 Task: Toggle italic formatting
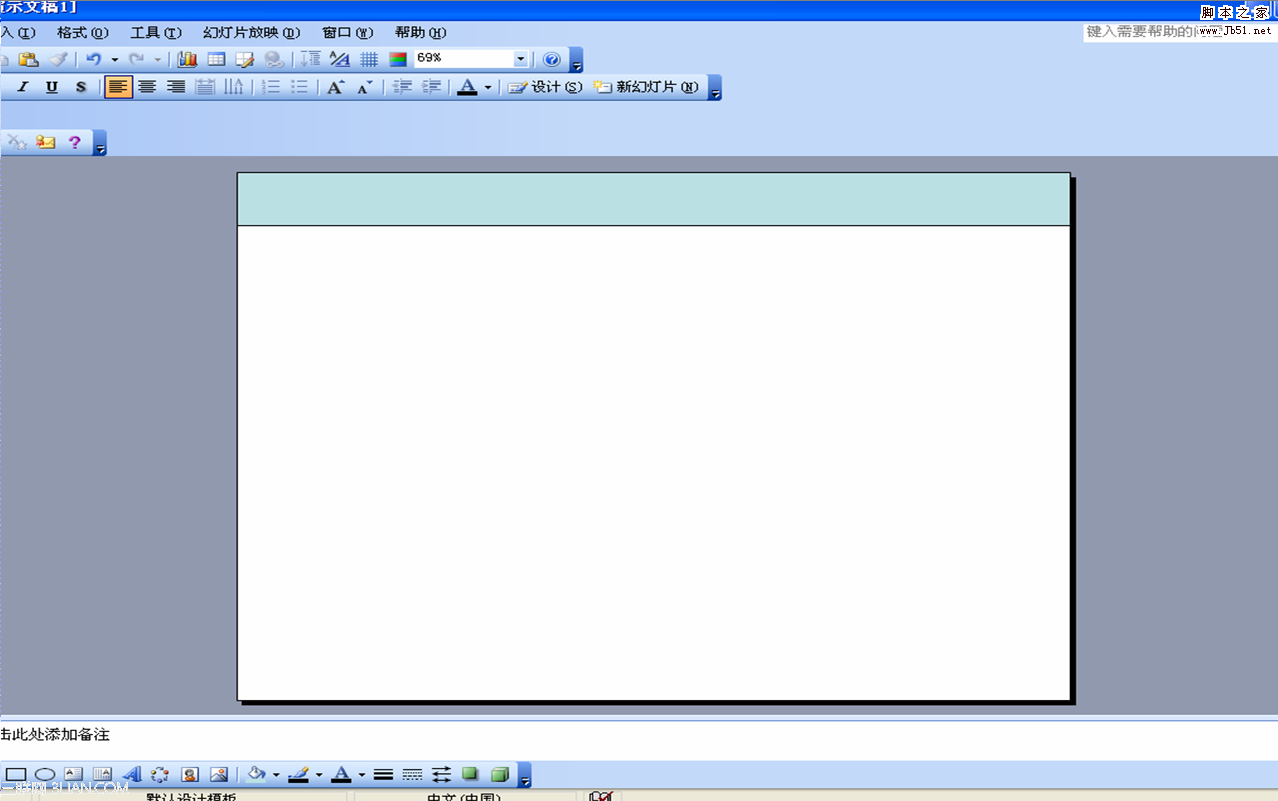coord(23,88)
